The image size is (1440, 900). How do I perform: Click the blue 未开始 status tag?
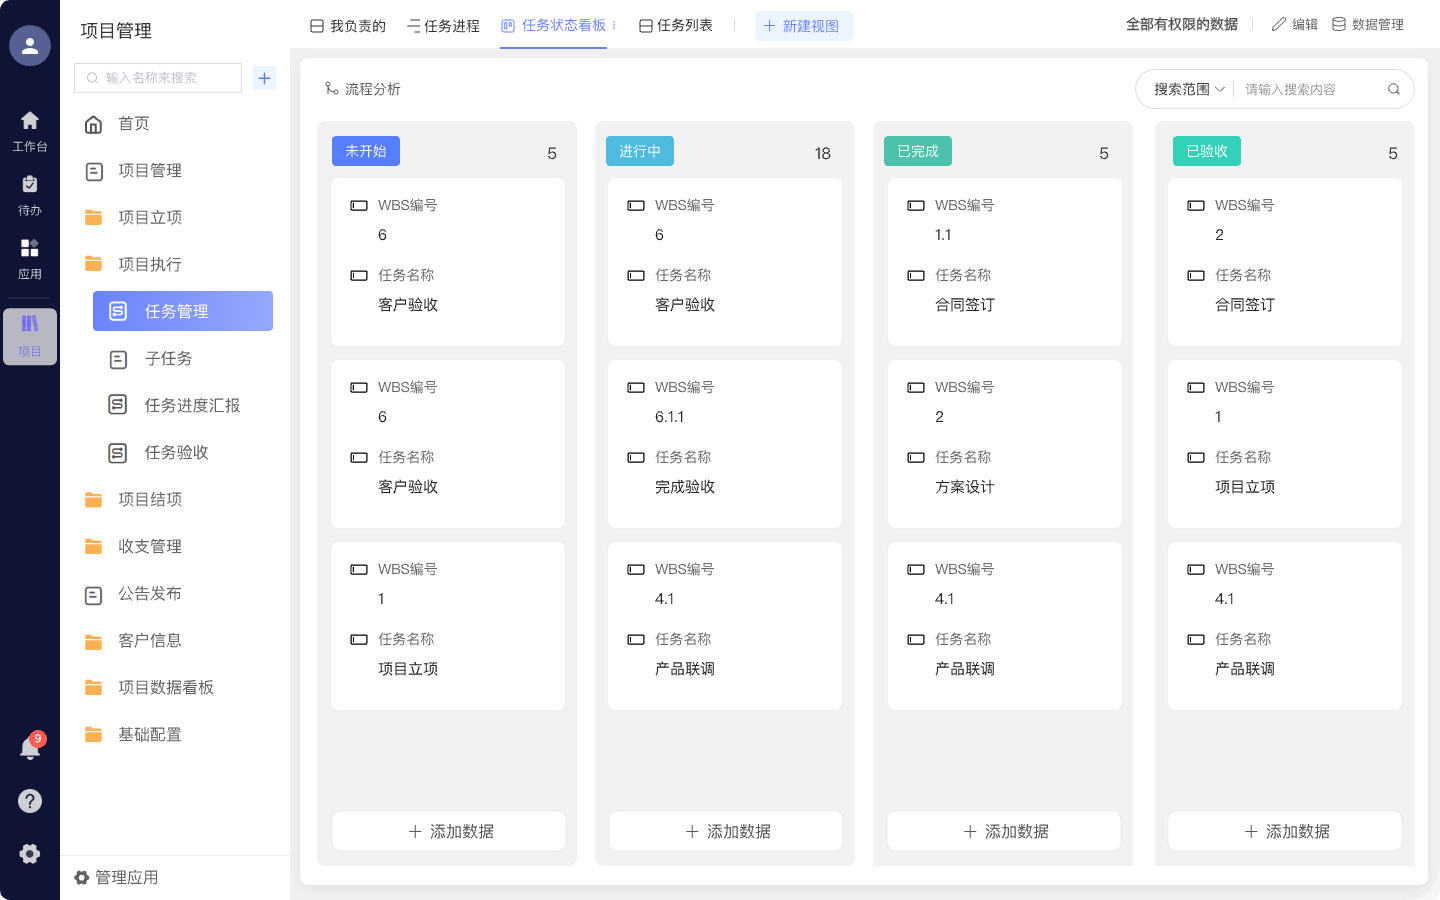[x=366, y=151]
